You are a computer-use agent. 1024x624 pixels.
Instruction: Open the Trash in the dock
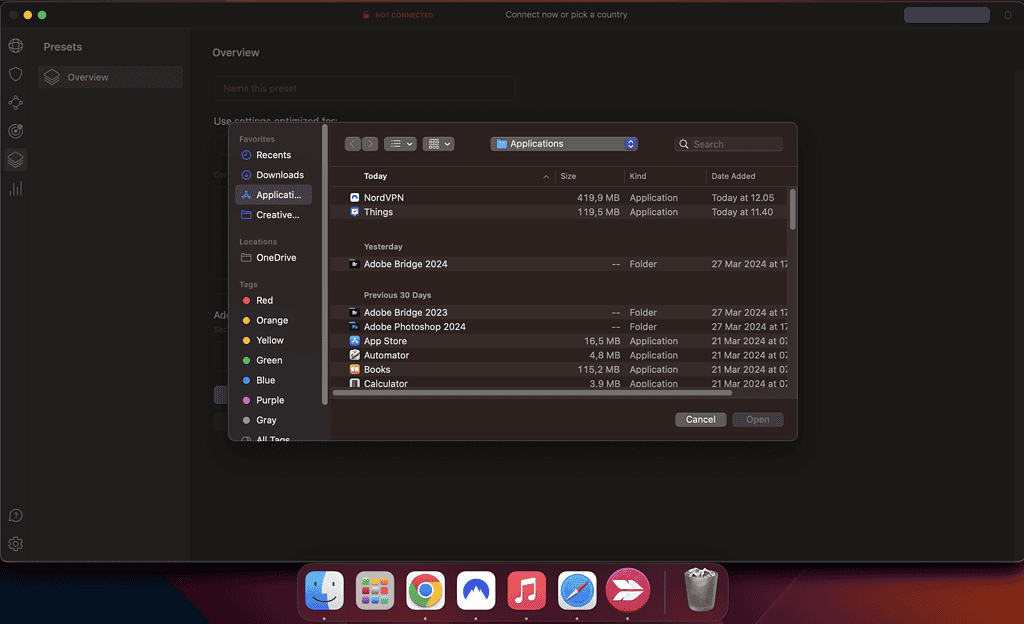[700, 591]
